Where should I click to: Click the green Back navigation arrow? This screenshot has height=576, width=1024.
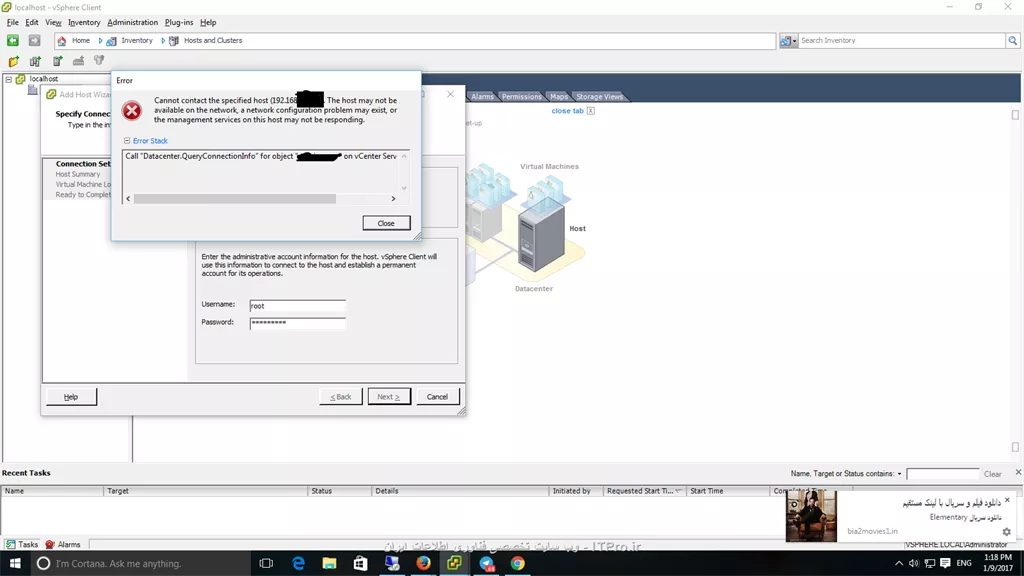coord(12,40)
